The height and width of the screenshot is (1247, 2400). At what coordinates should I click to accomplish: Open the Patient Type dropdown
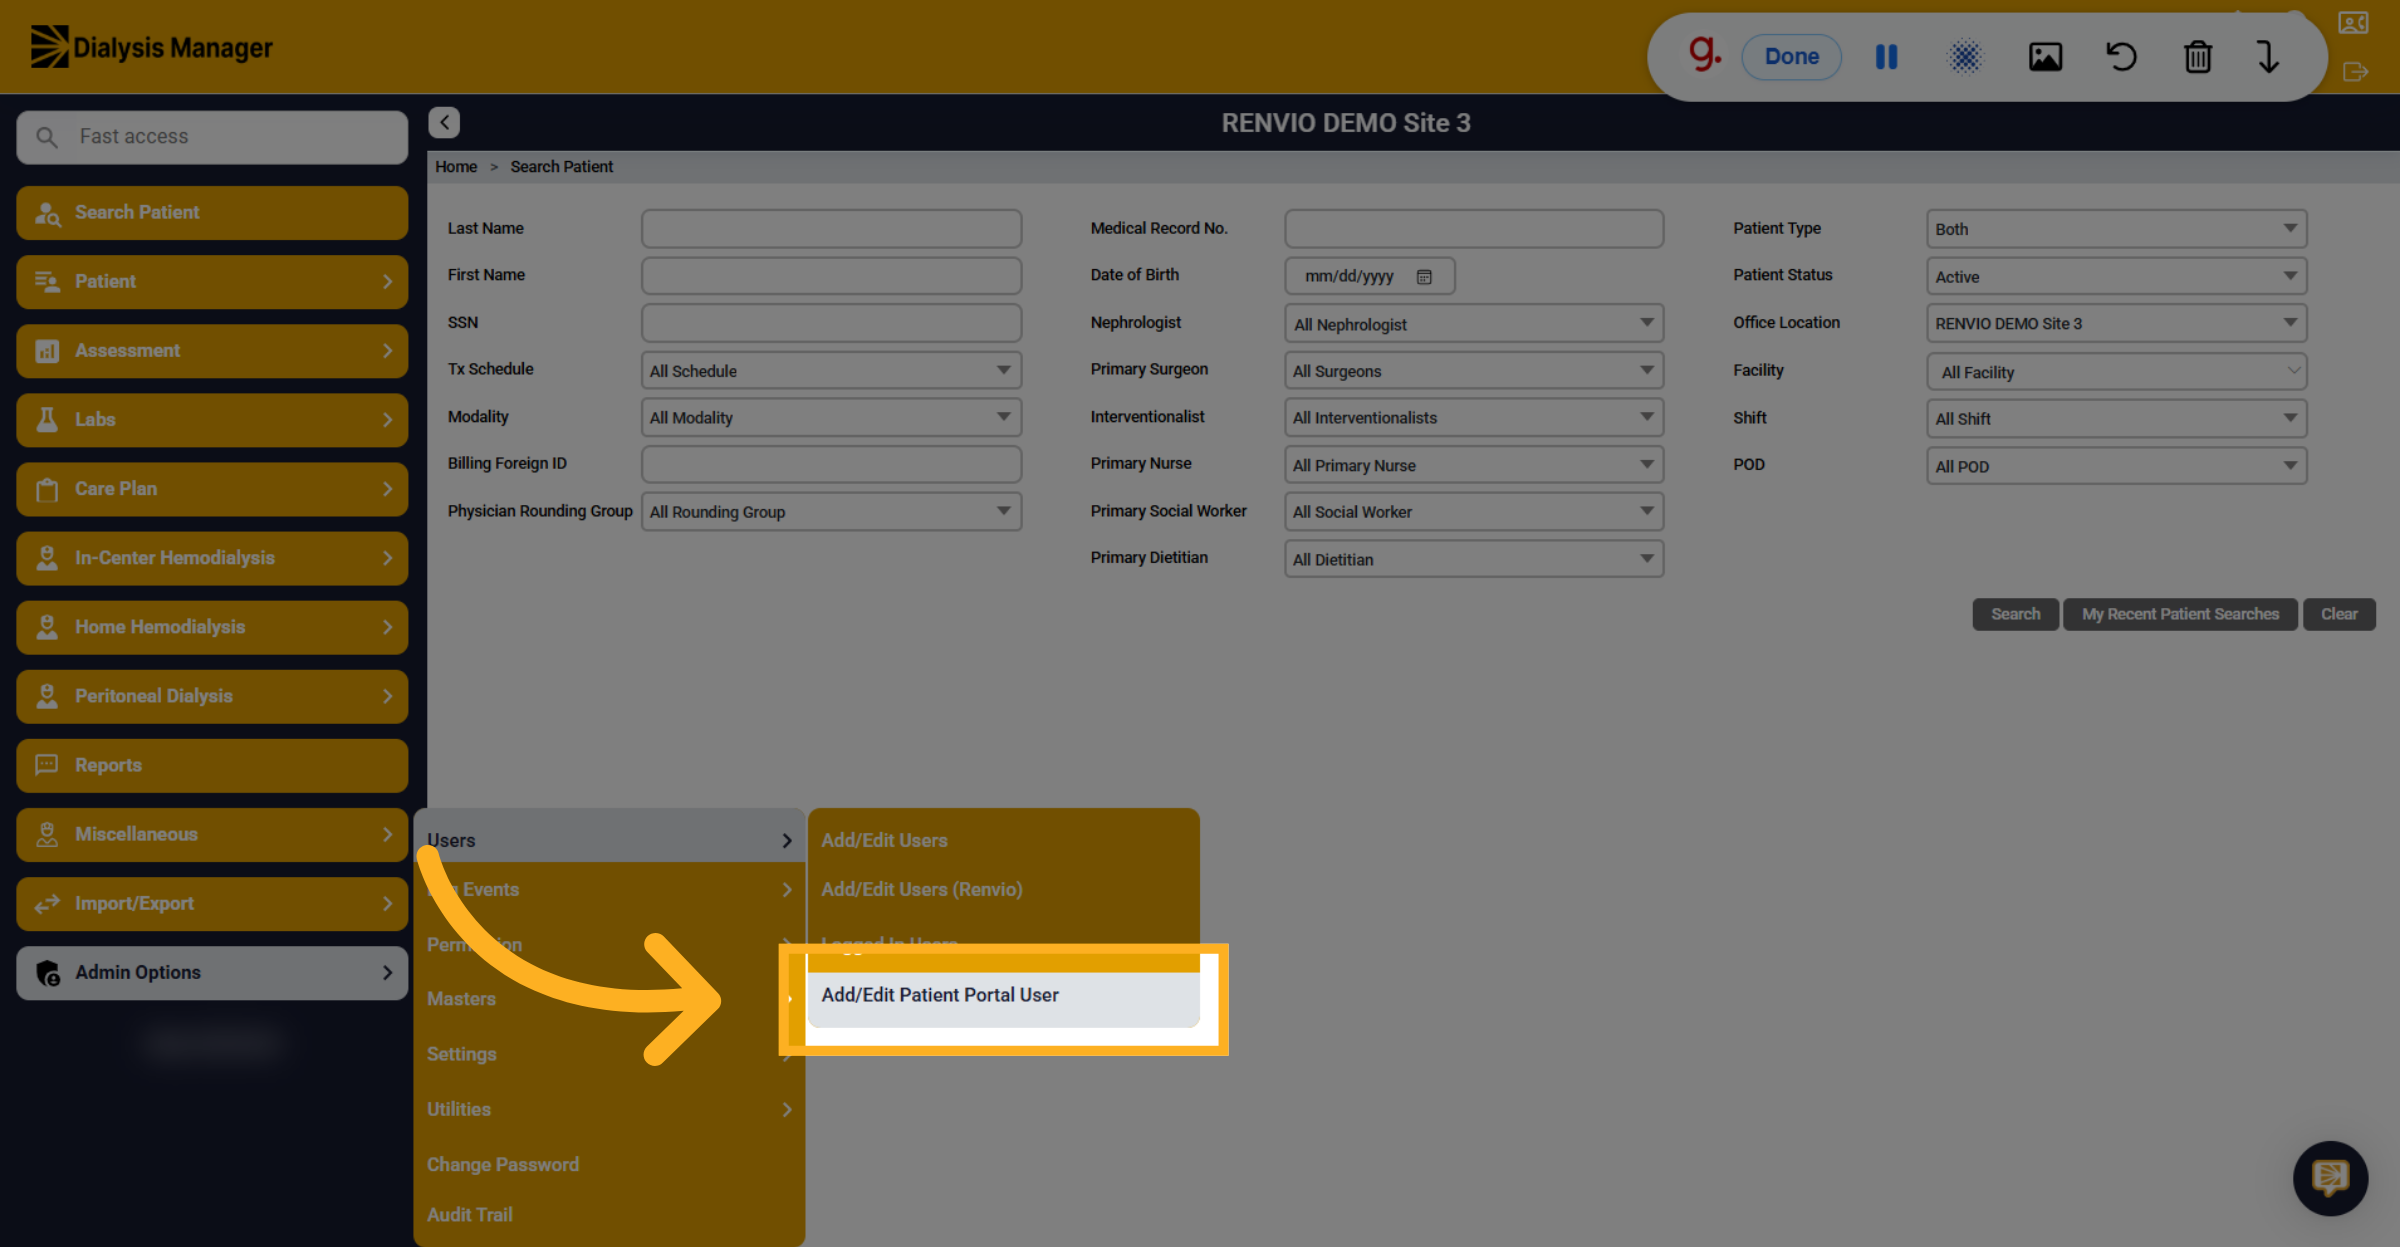(2116, 229)
